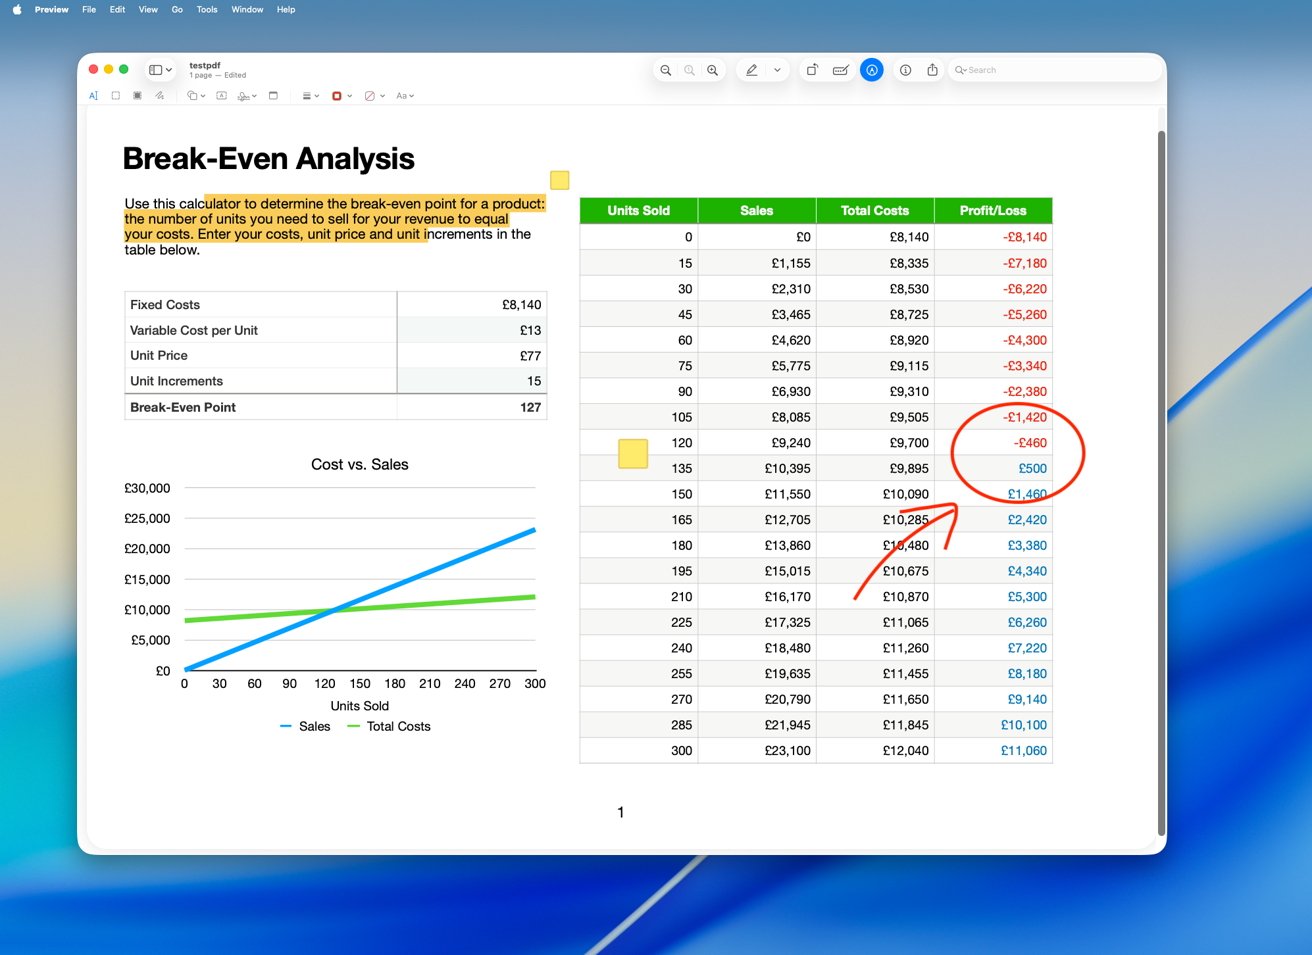Expand the shapes dropdown menu
Screen dimensions: 1312x955
tap(196, 96)
